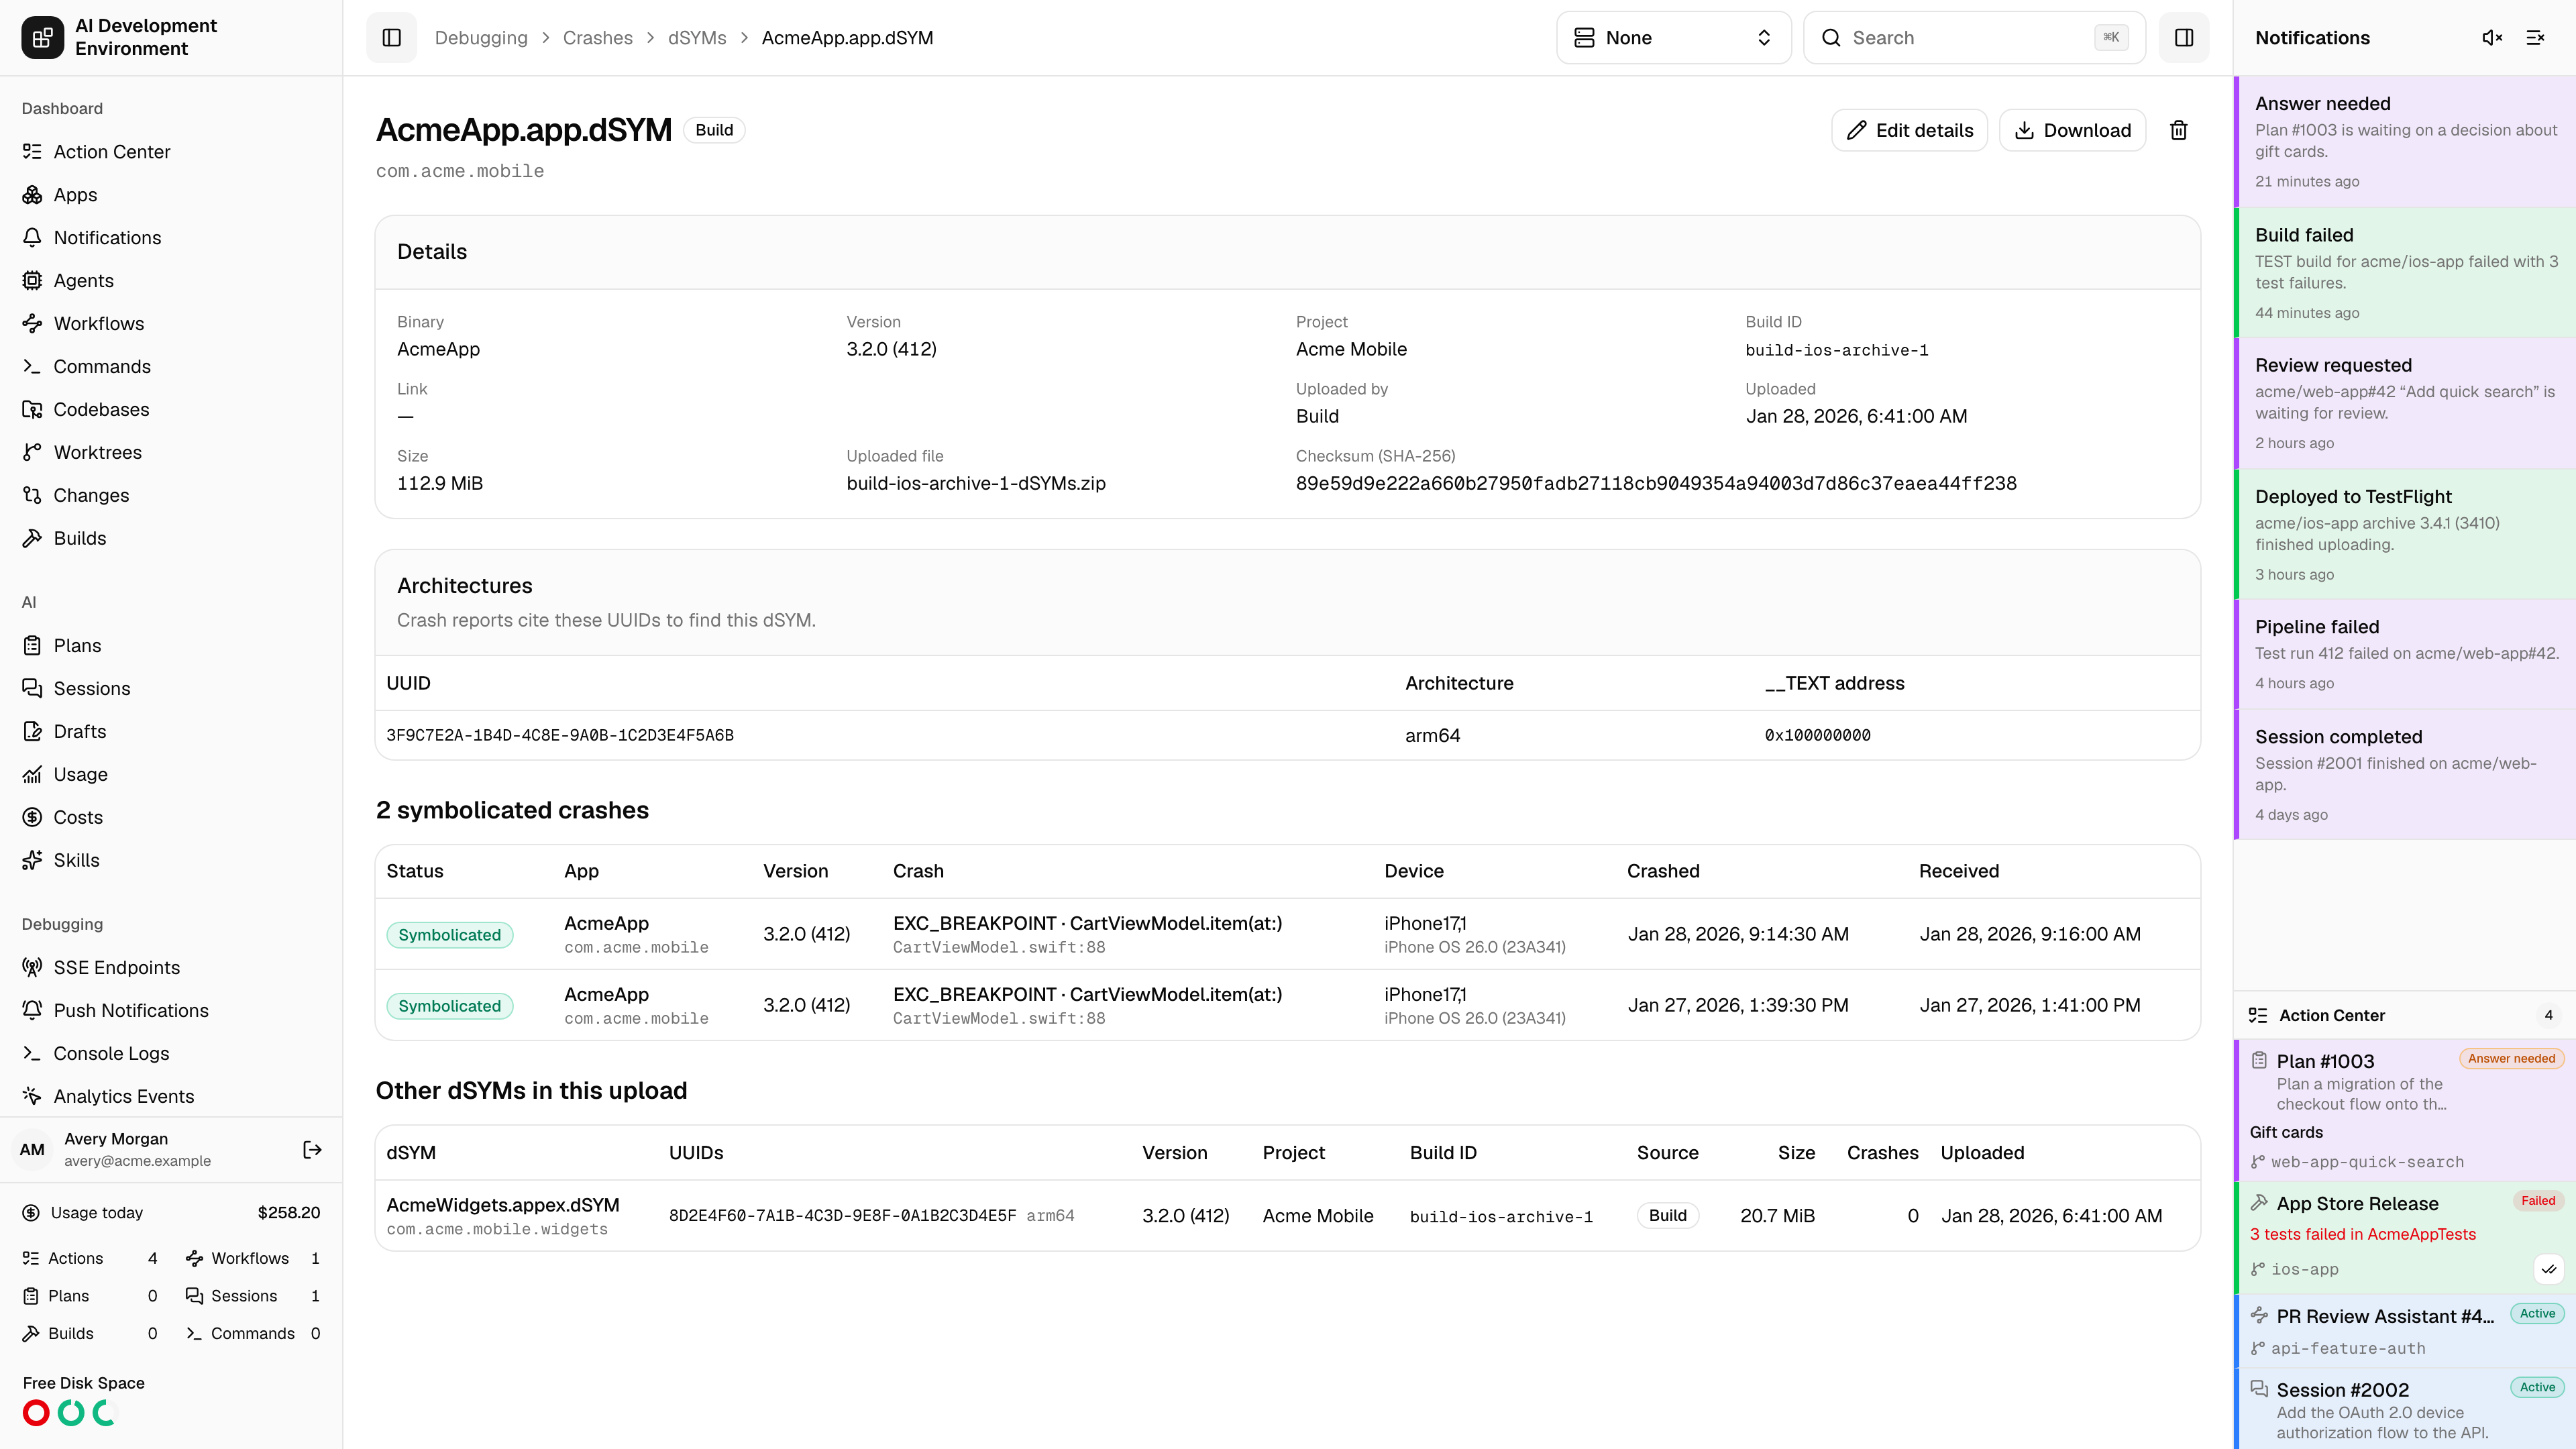Click the Costs dollar icon
This screenshot has height=1449, width=2576.
(x=32, y=817)
